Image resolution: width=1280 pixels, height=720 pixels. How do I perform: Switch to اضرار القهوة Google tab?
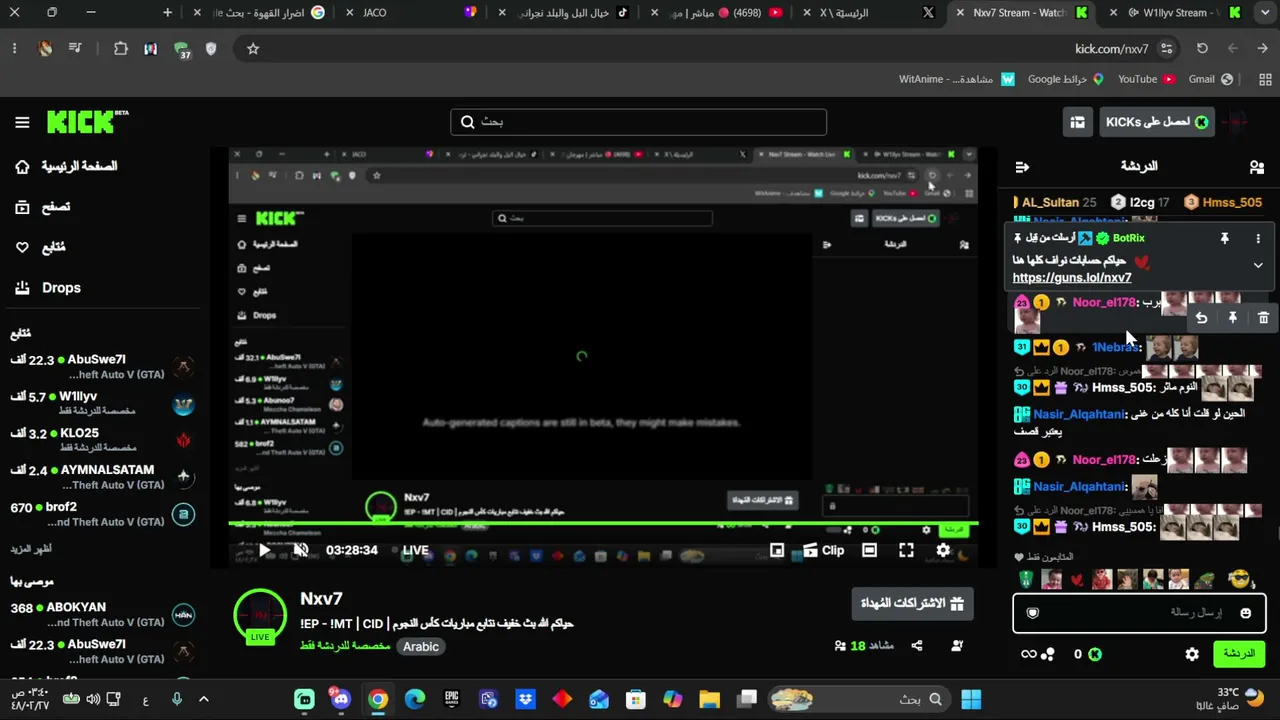point(262,13)
